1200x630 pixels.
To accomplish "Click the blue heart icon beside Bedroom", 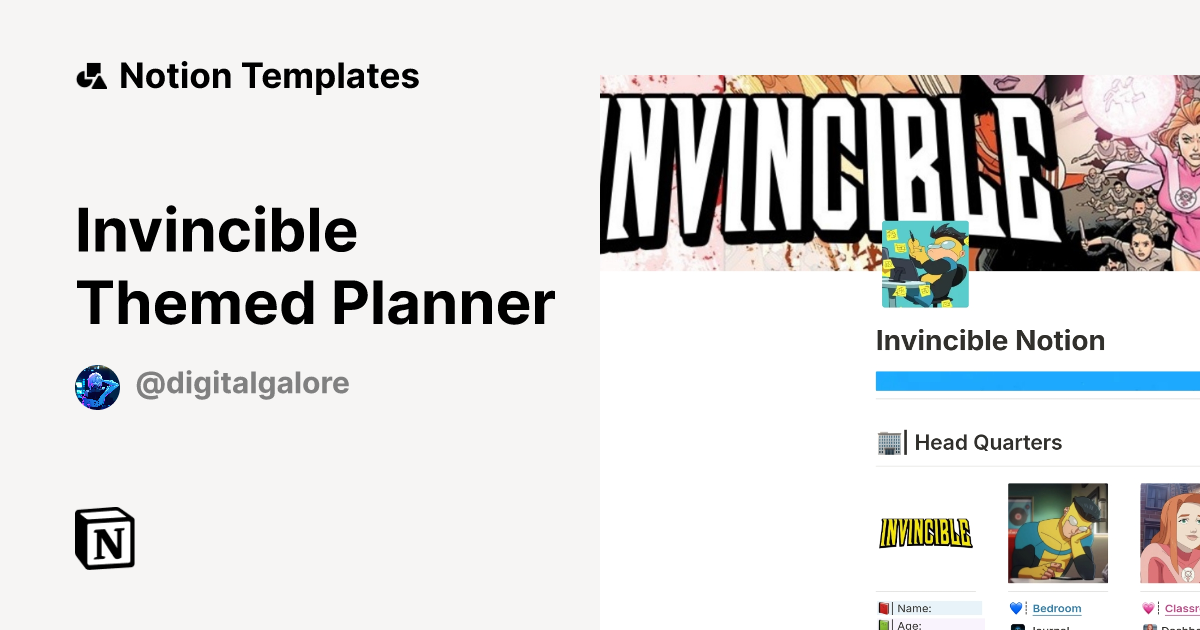I will pyautogui.click(x=1014, y=607).
